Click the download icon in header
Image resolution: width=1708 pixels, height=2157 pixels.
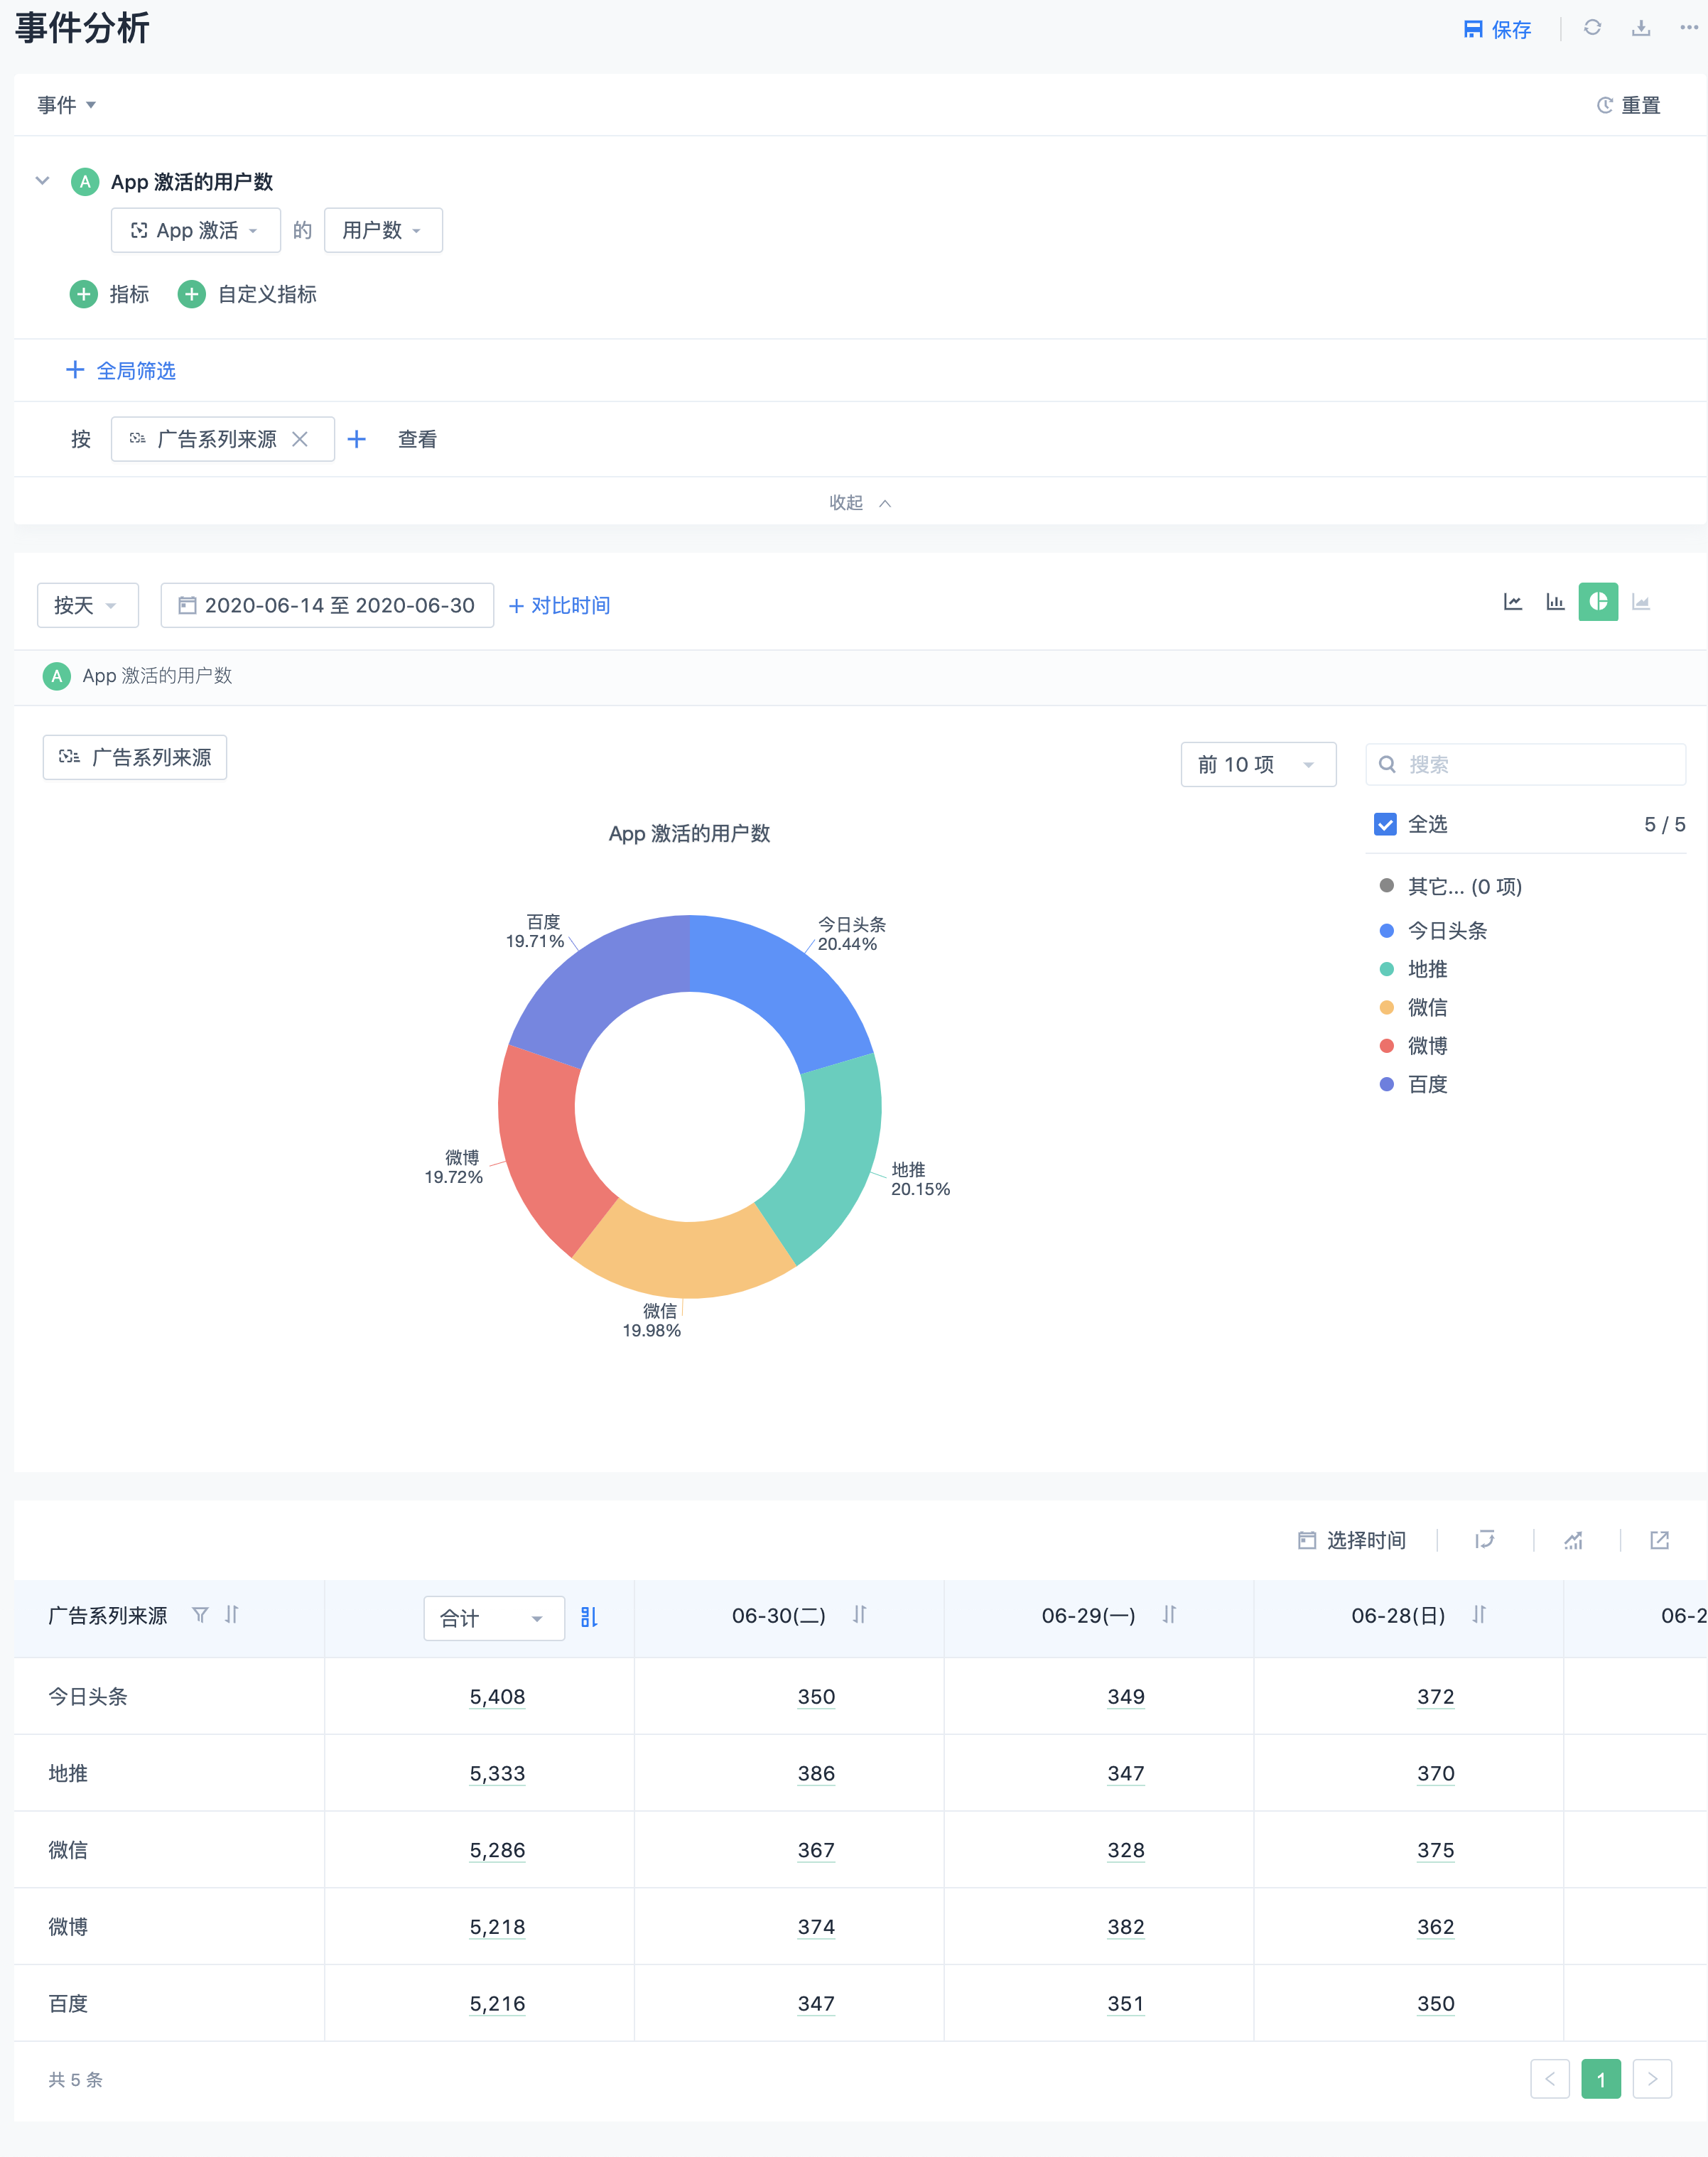(x=1641, y=28)
